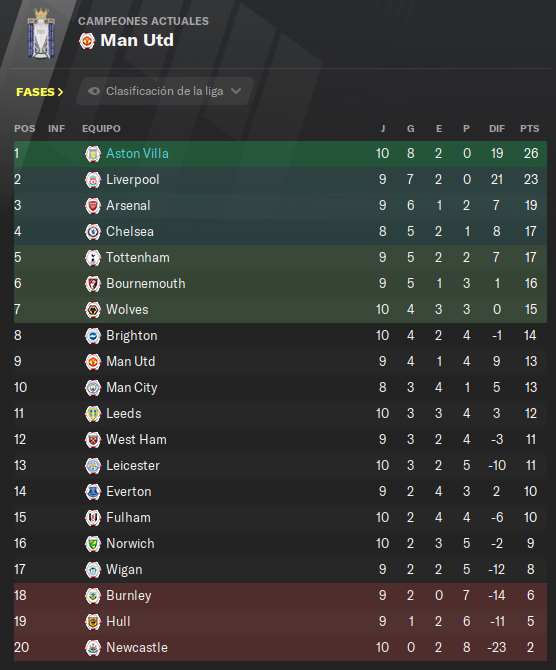Open the Man City team link
Image resolution: width=556 pixels, height=670 pixels.
[x=132, y=388]
